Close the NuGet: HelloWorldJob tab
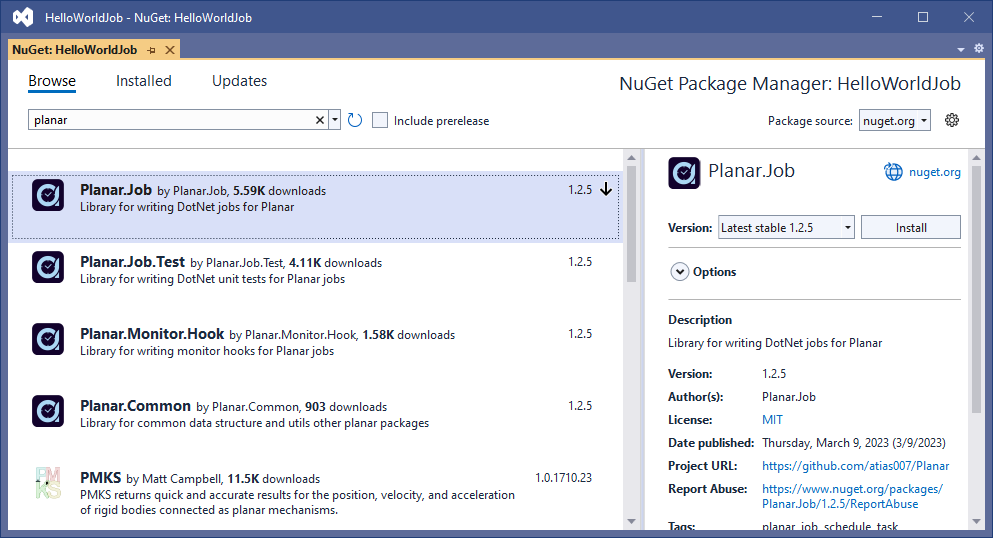Viewport: 993px width, 538px height. click(170, 50)
